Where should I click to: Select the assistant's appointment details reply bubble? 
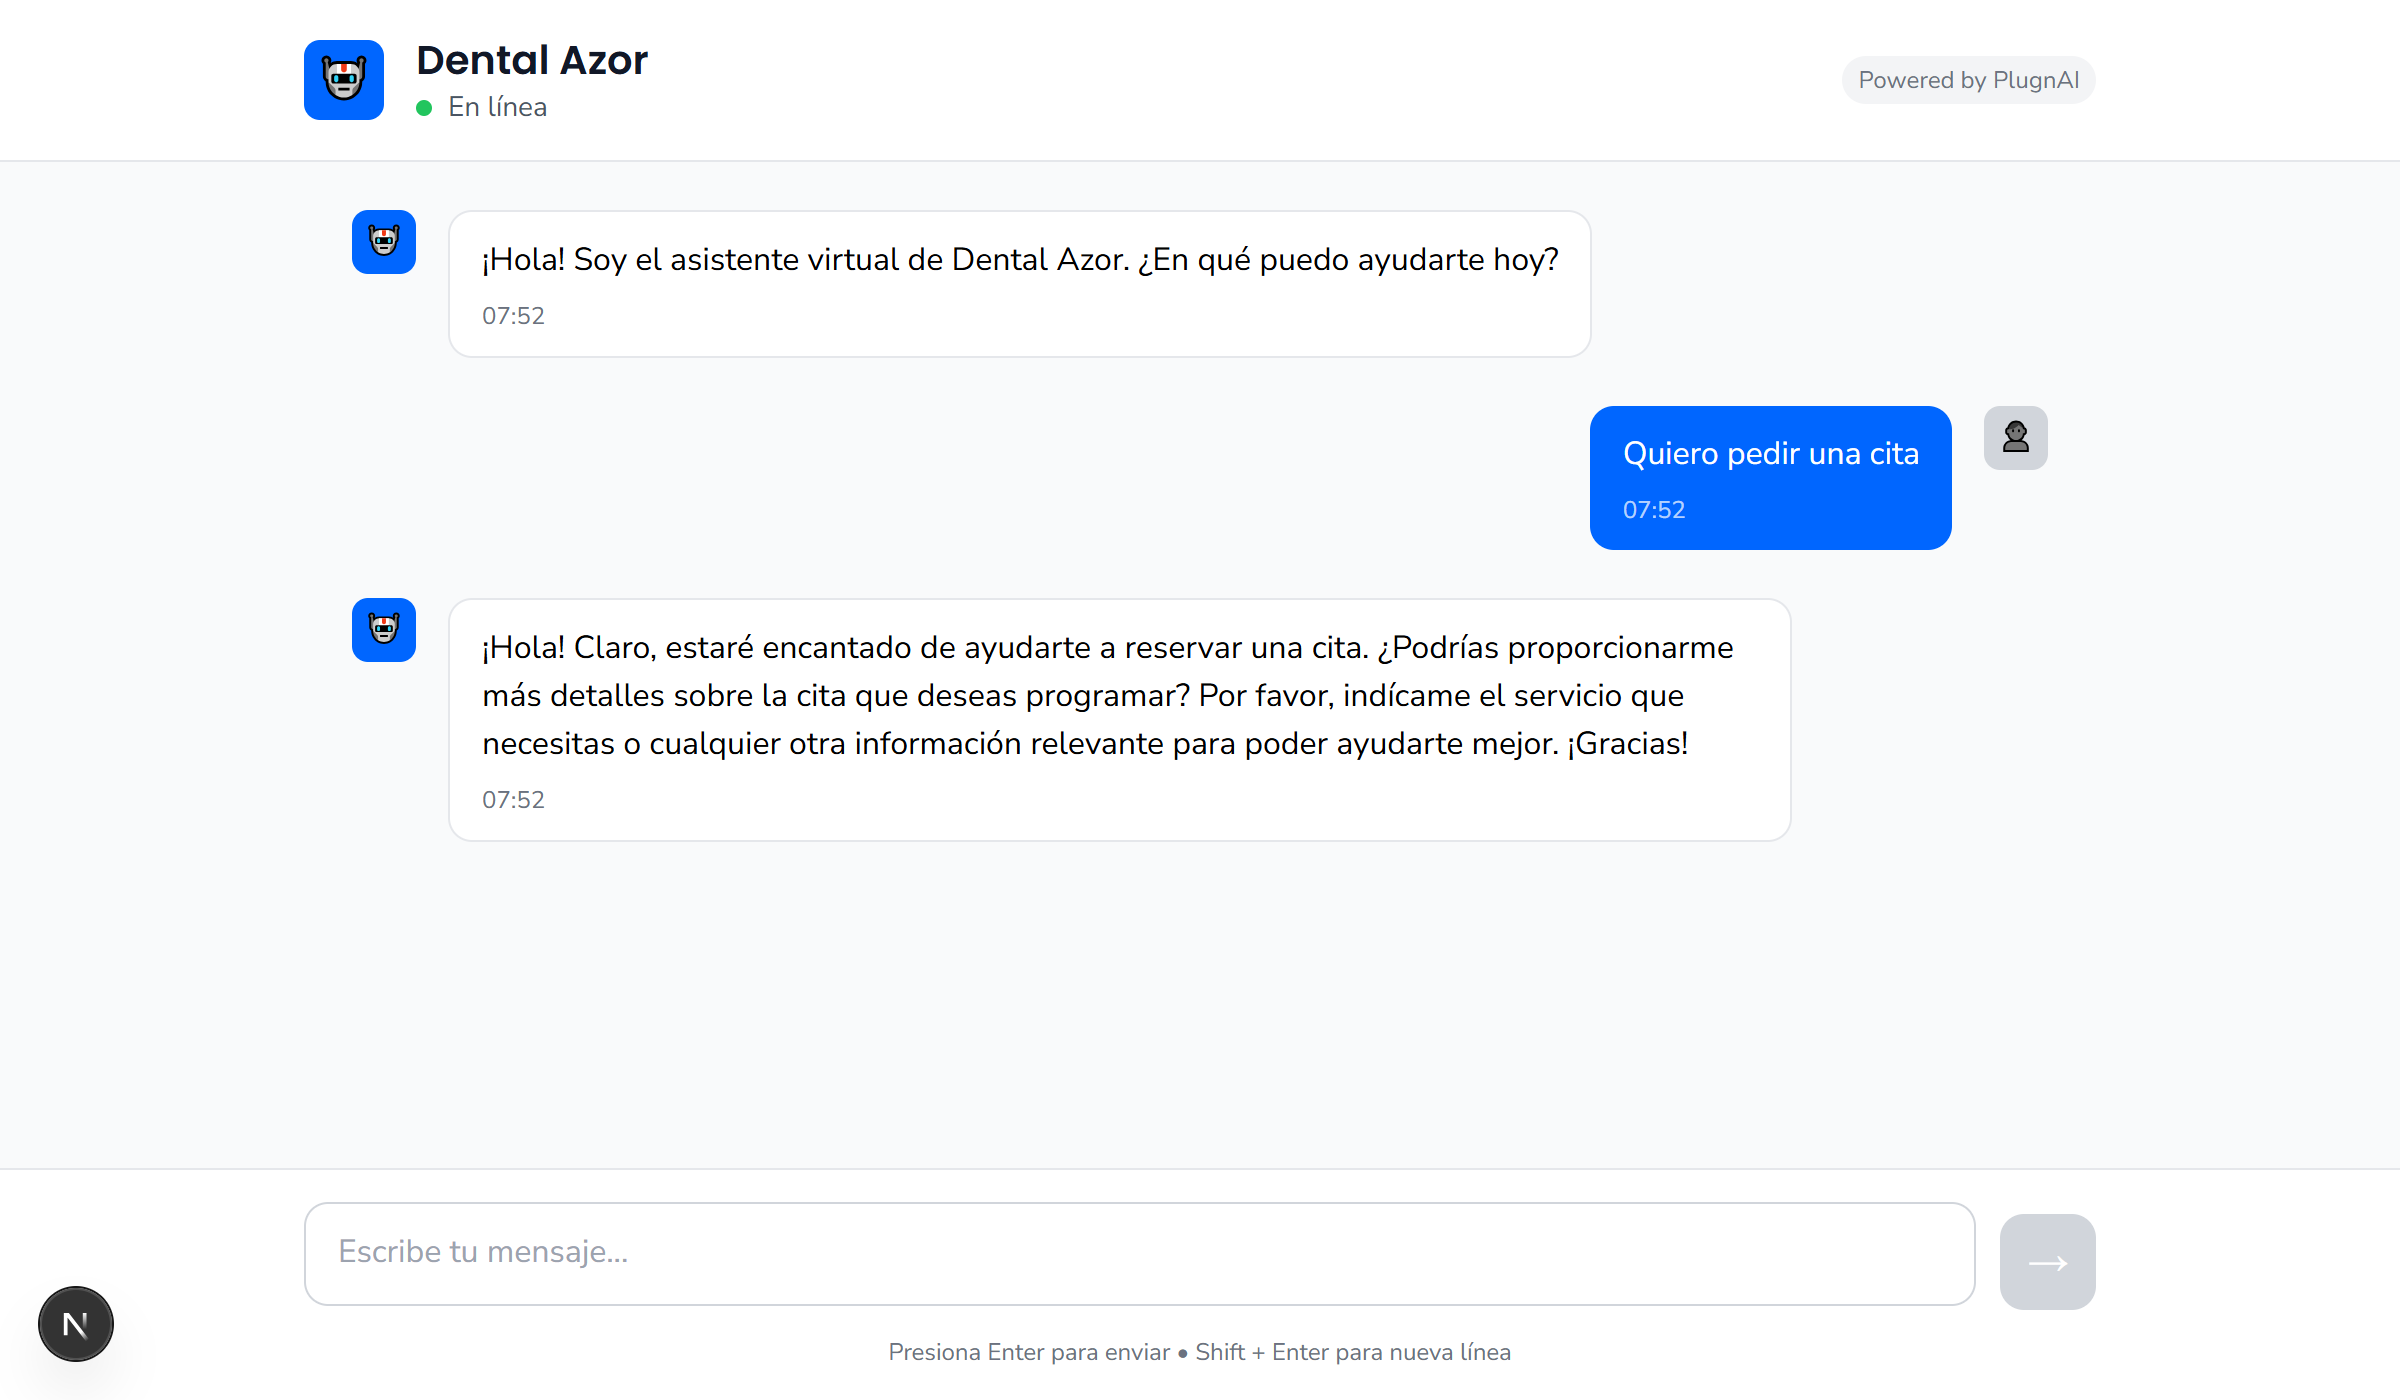1119,718
